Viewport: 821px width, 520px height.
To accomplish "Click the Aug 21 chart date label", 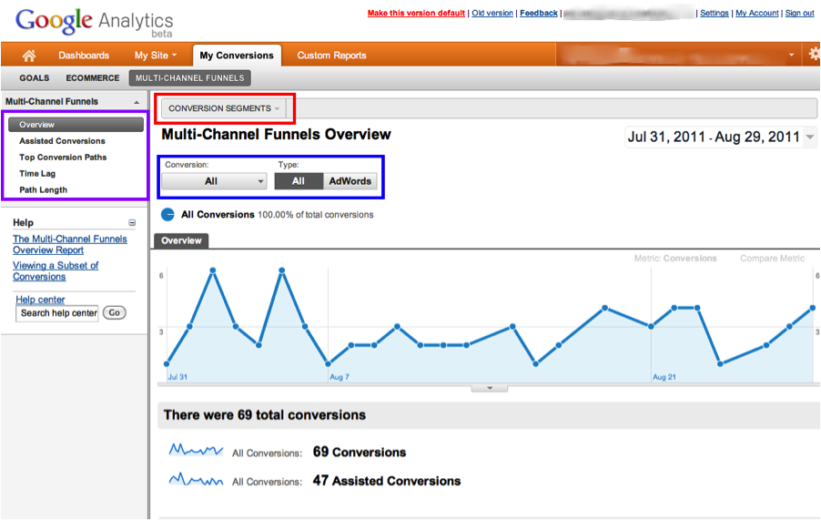I will 664,377.
